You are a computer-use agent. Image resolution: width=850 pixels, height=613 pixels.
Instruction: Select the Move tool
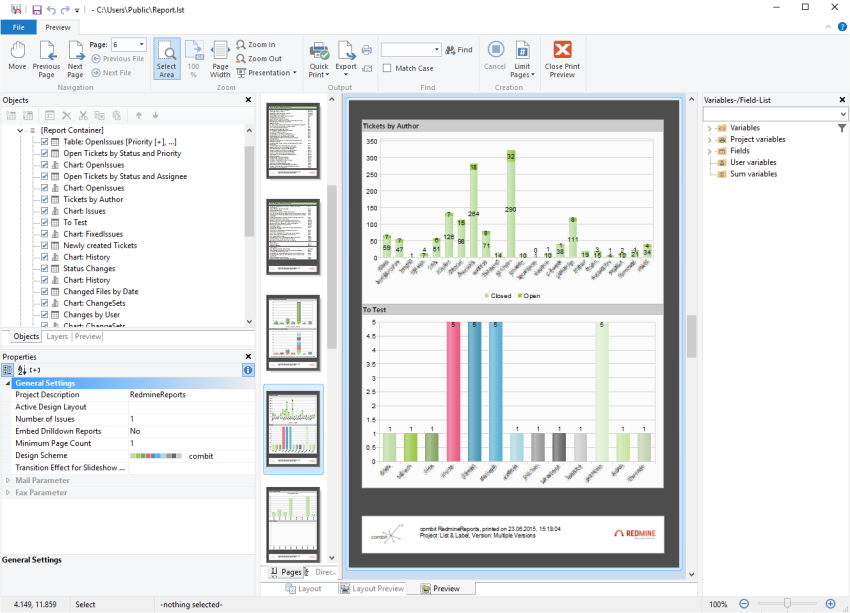[x=17, y=58]
